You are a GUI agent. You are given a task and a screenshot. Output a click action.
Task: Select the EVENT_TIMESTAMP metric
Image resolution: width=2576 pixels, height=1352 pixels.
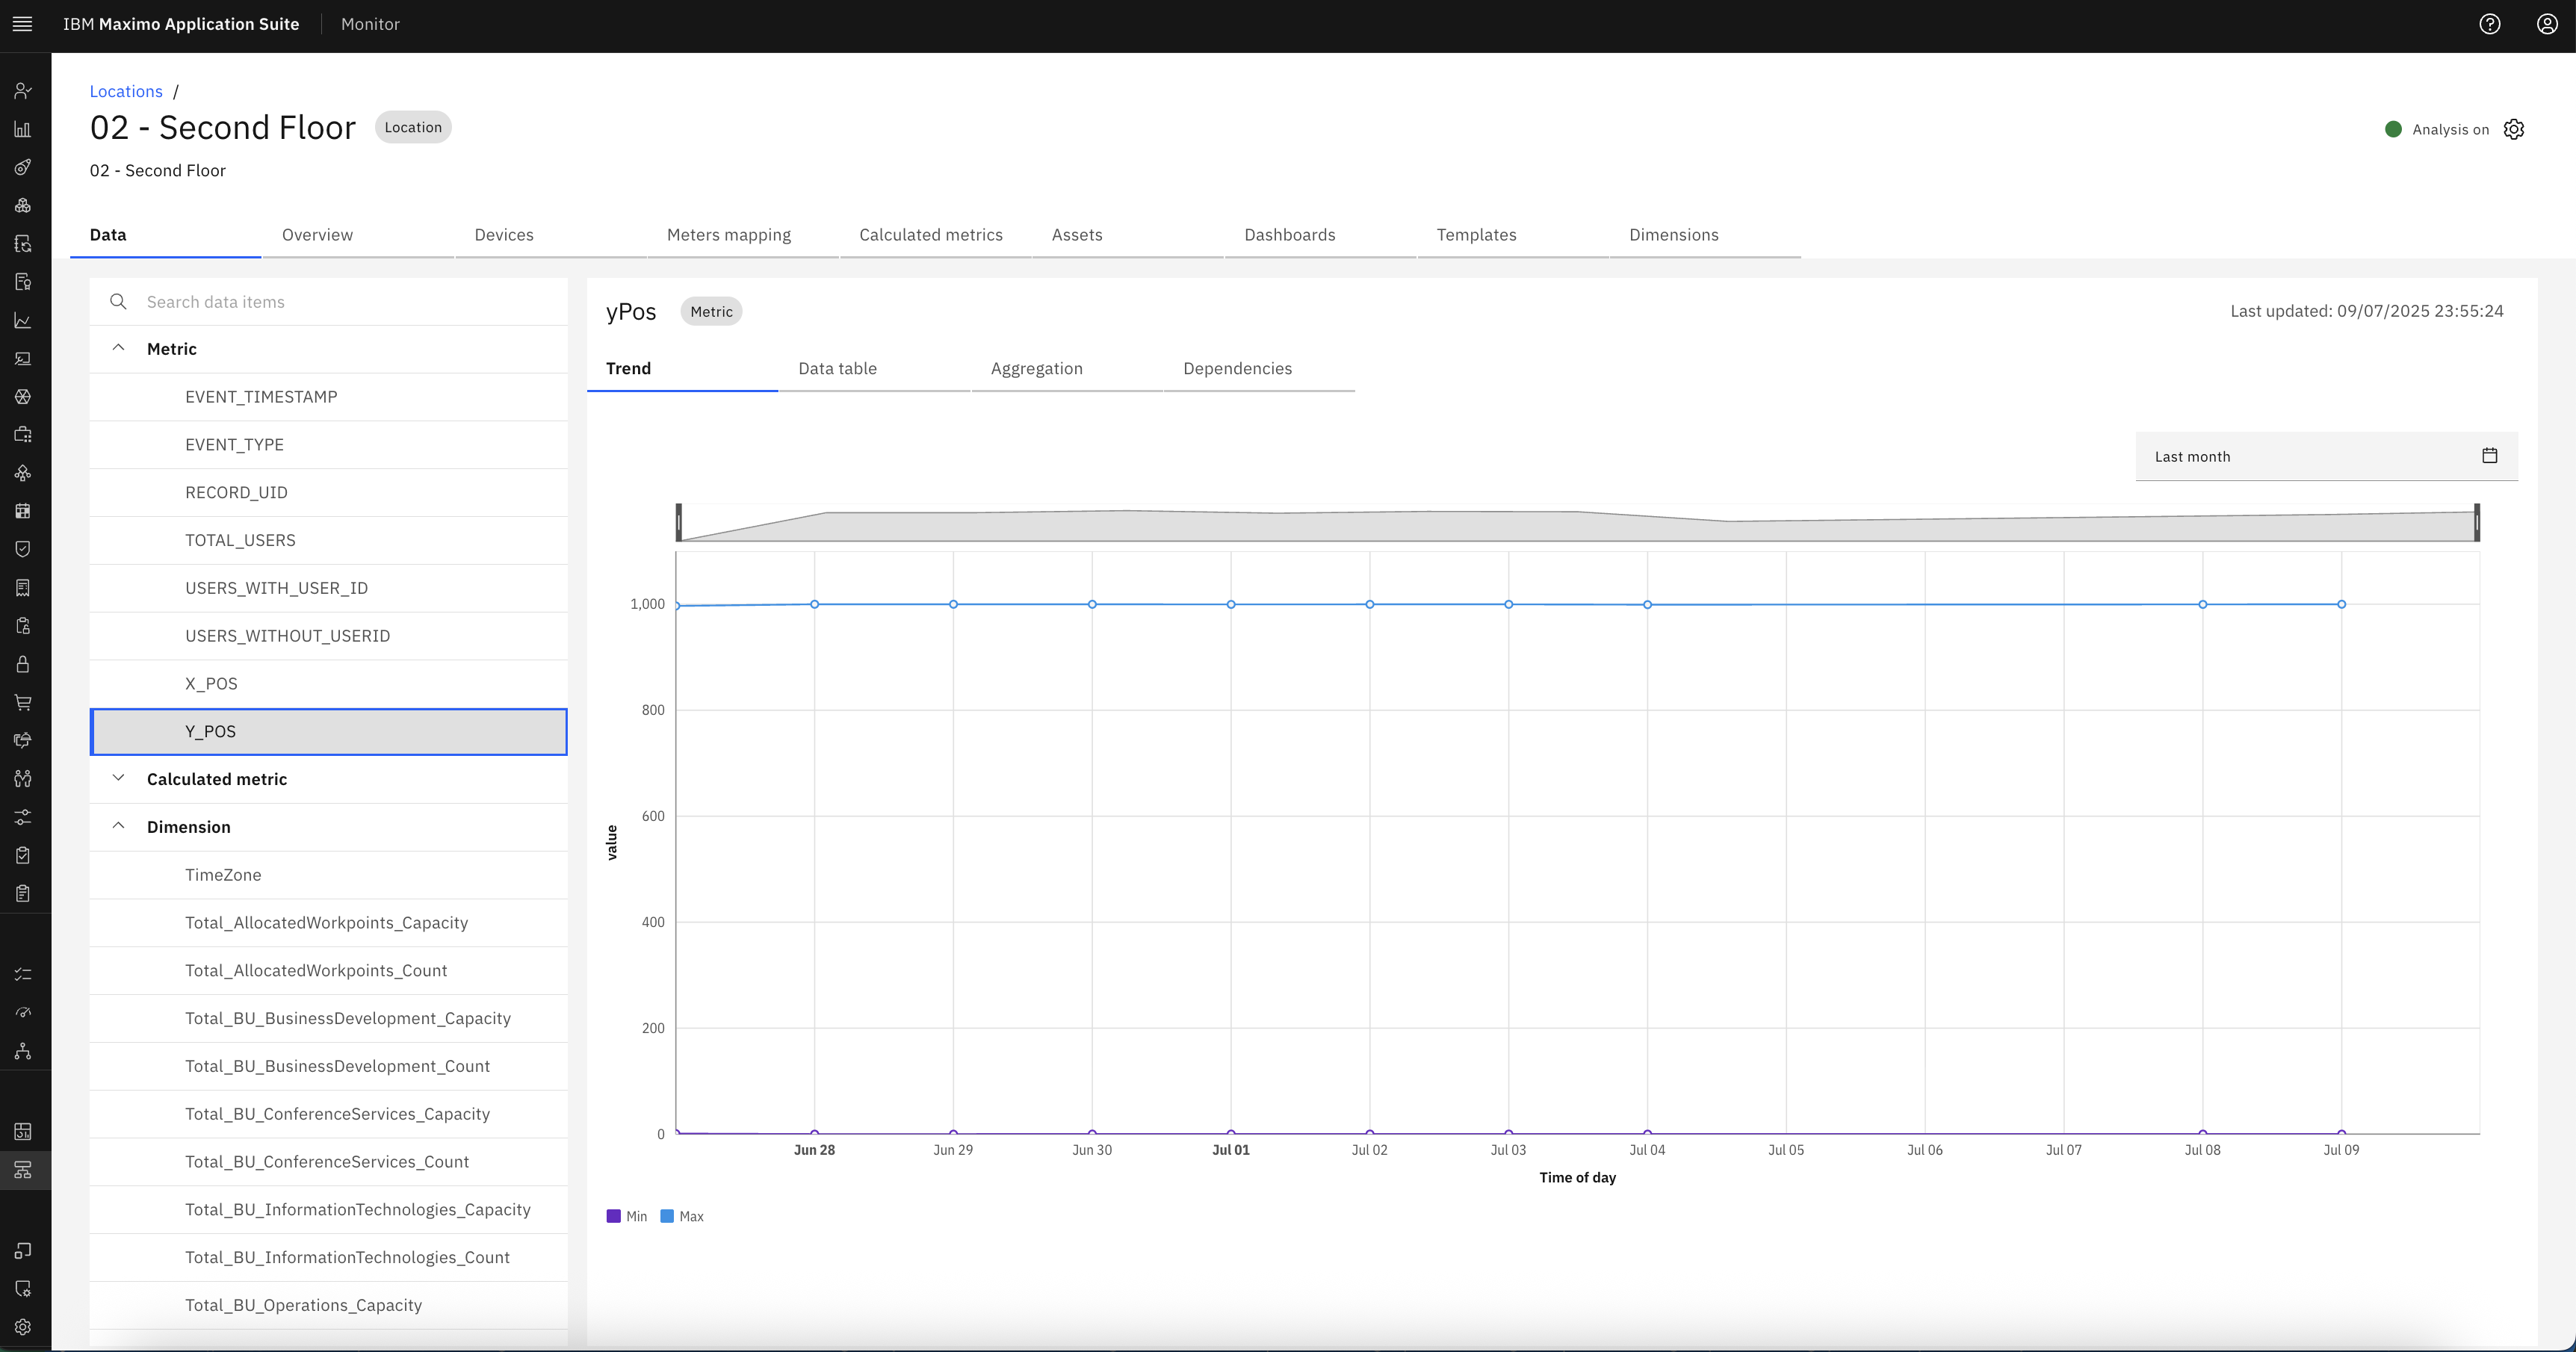click(x=329, y=397)
